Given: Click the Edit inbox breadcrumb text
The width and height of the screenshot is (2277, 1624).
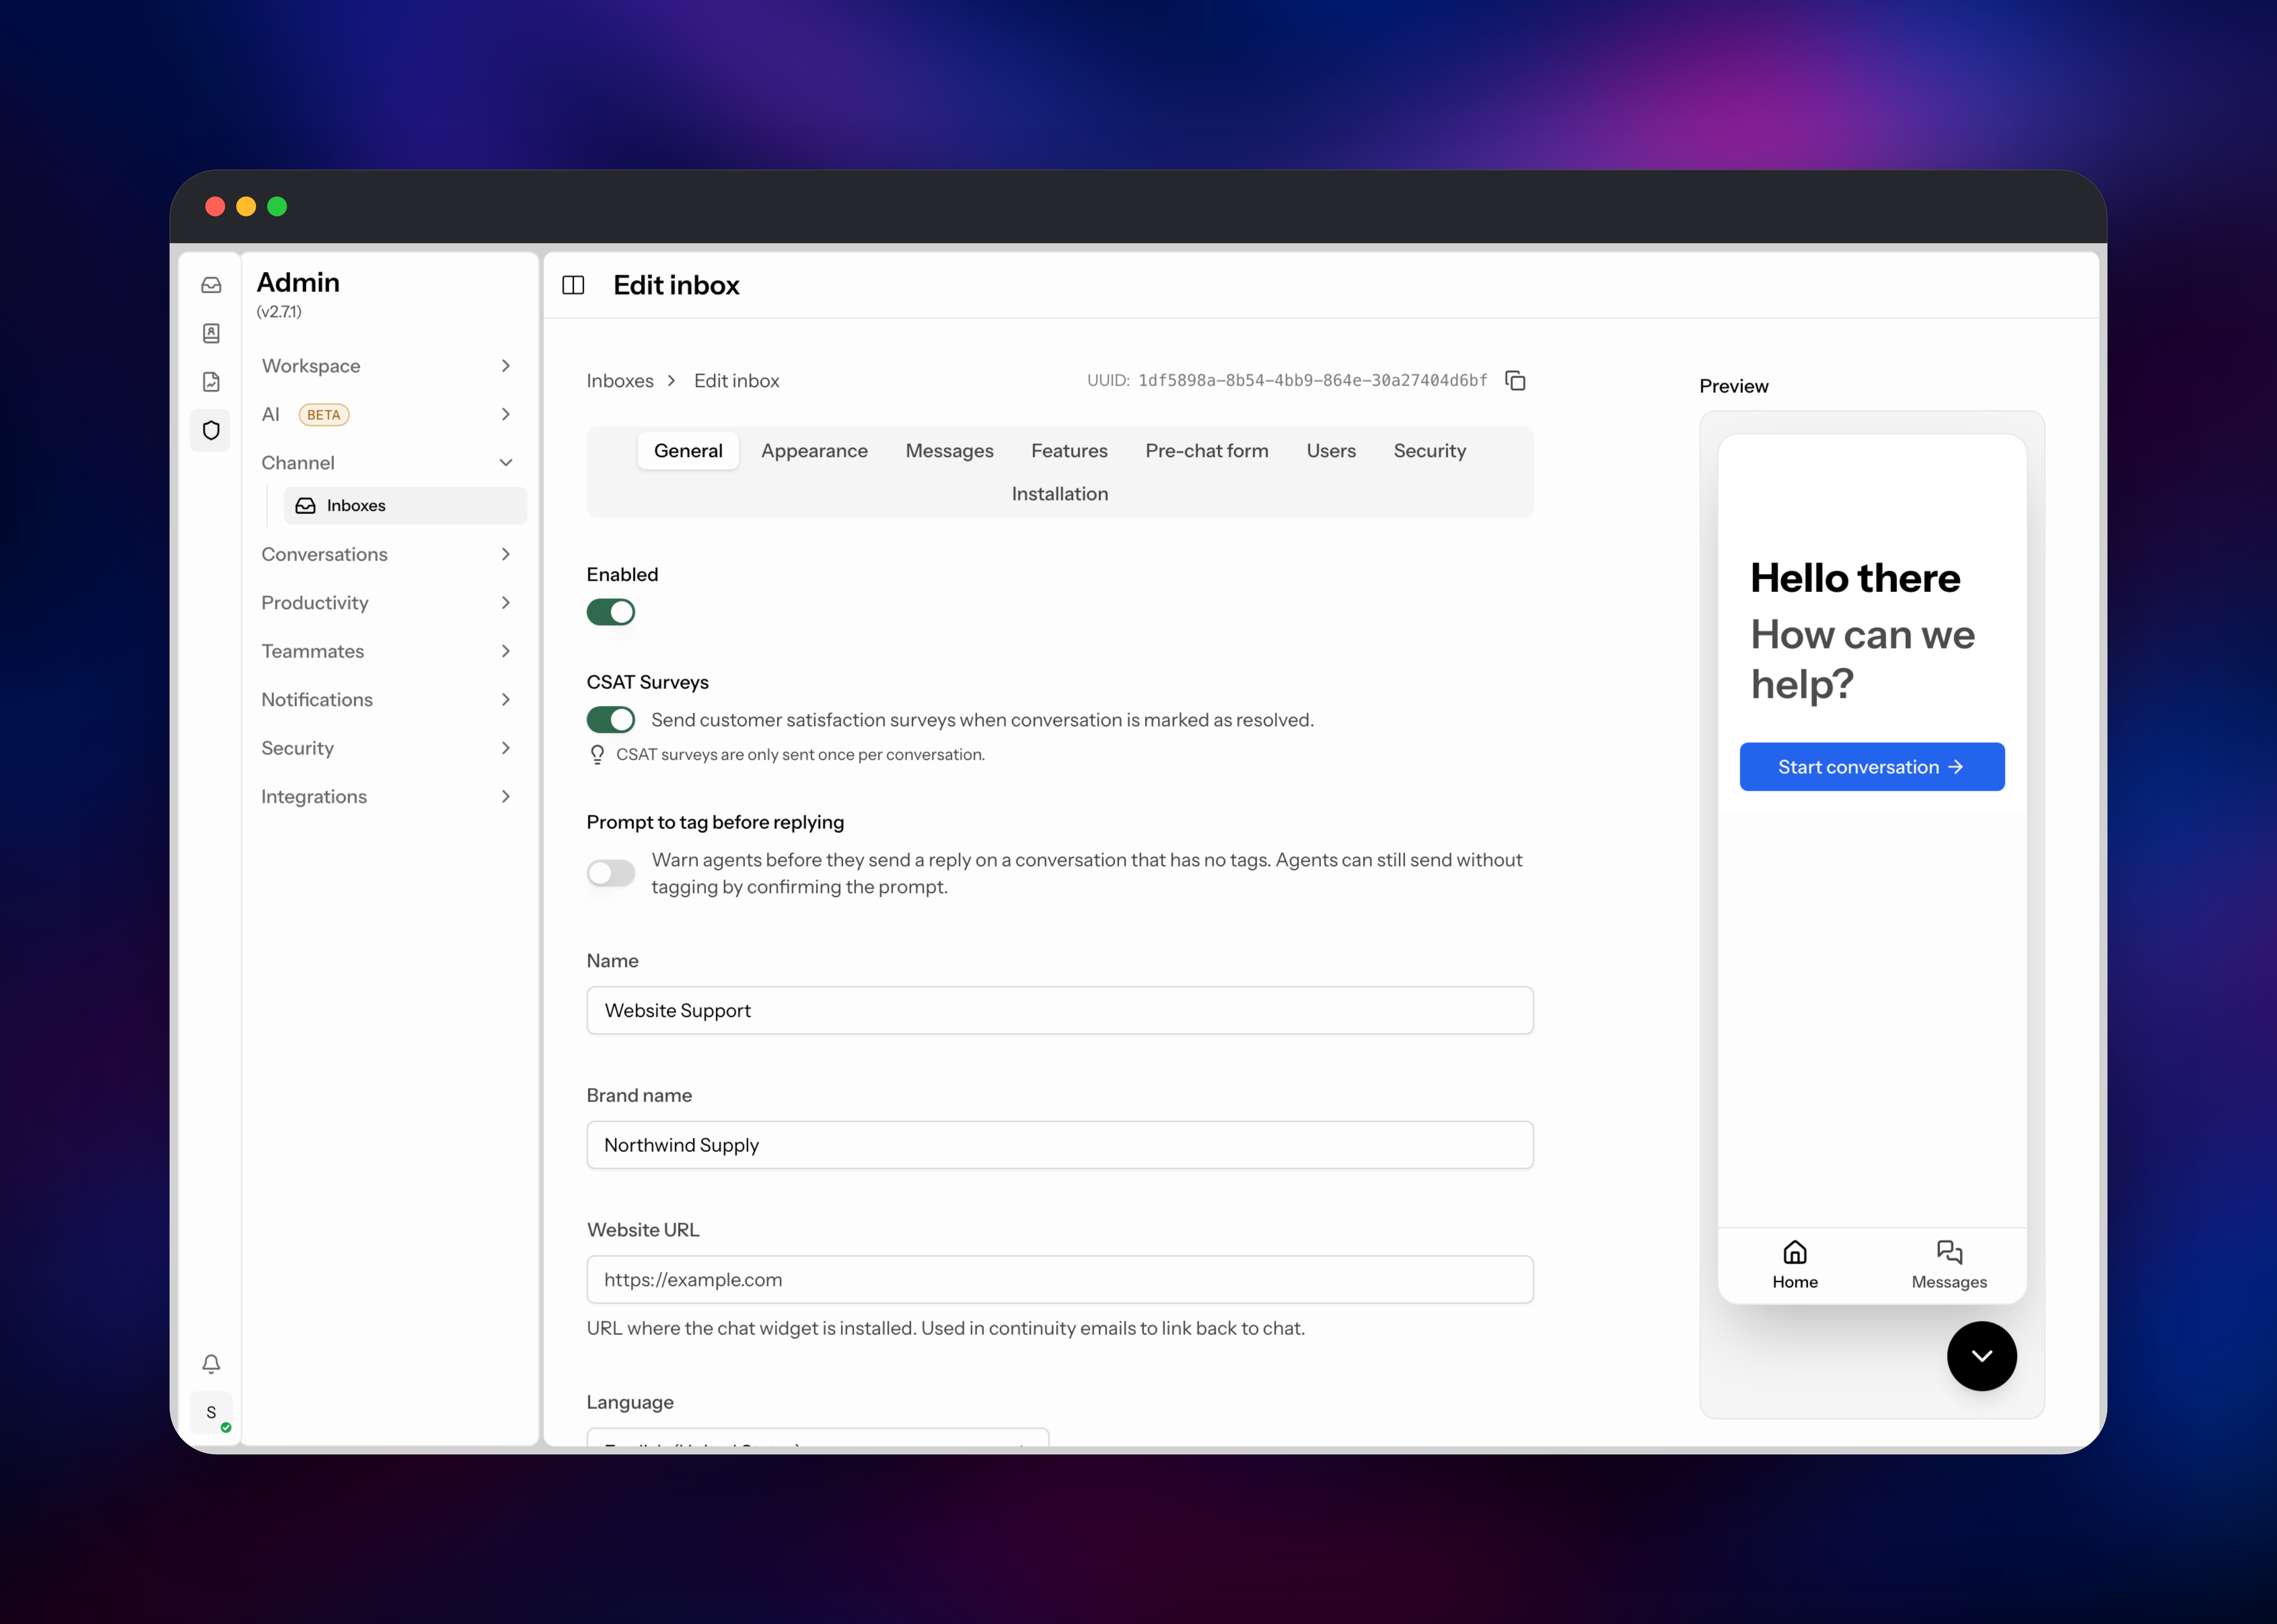Looking at the screenshot, I should tap(737, 381).
